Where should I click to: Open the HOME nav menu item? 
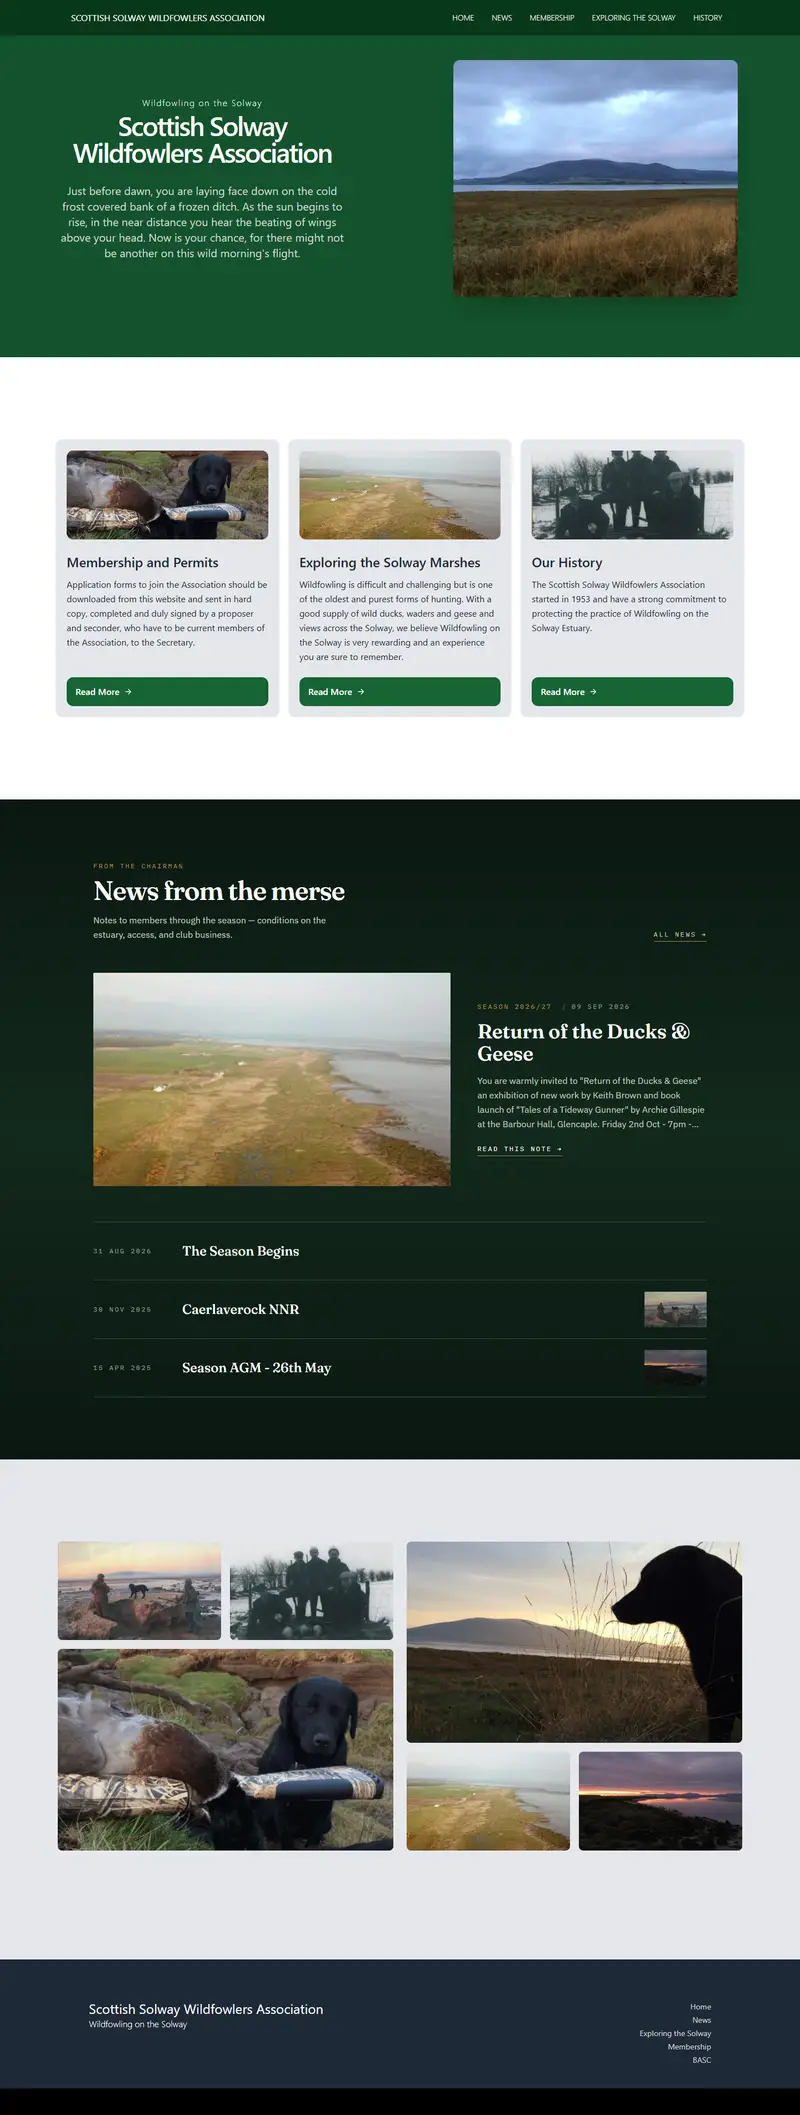(463, 18)
